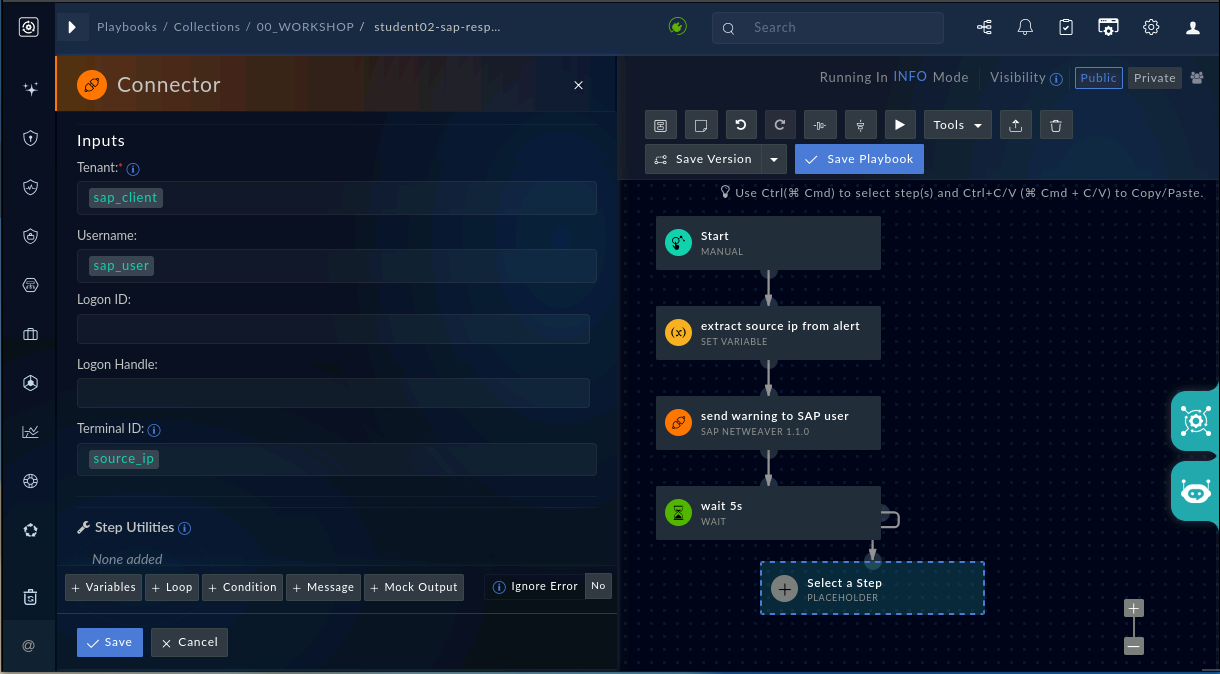Click the first toolbar icon for playbook properties
1220x674 pixels.
pos(660,125)
